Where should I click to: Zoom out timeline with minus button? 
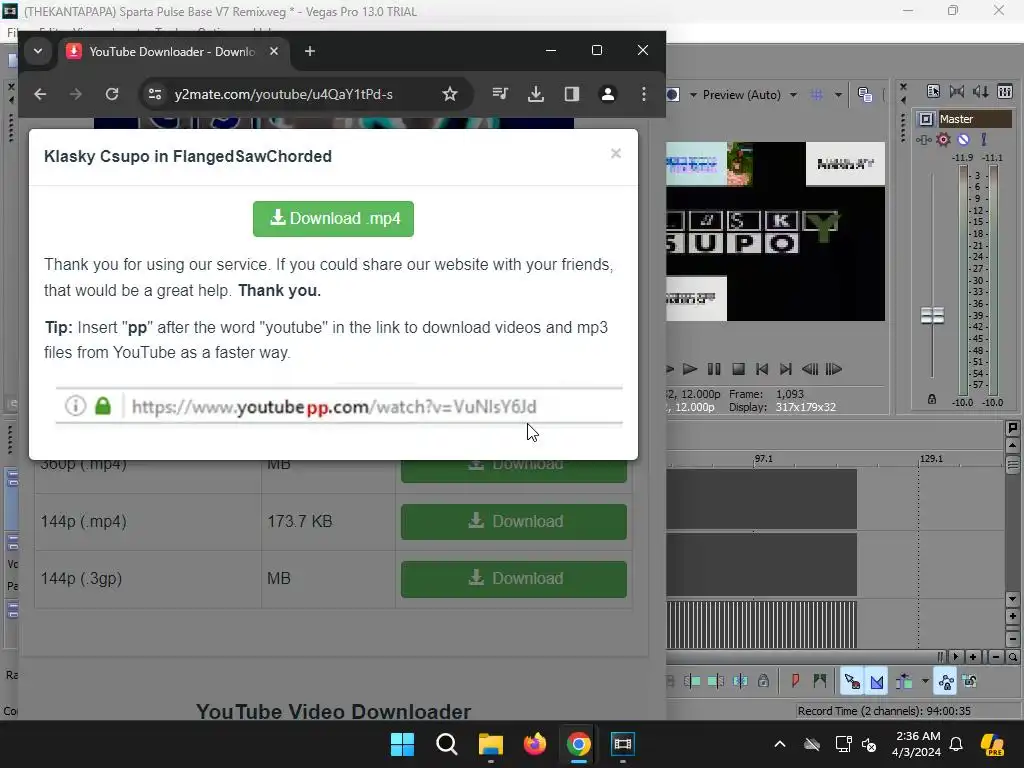click(x=995, y=657)
